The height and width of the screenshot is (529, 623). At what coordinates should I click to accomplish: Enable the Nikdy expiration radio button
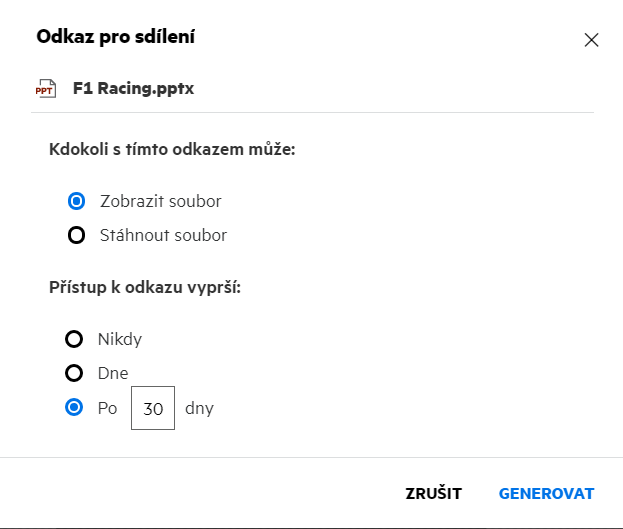(73, 339)
